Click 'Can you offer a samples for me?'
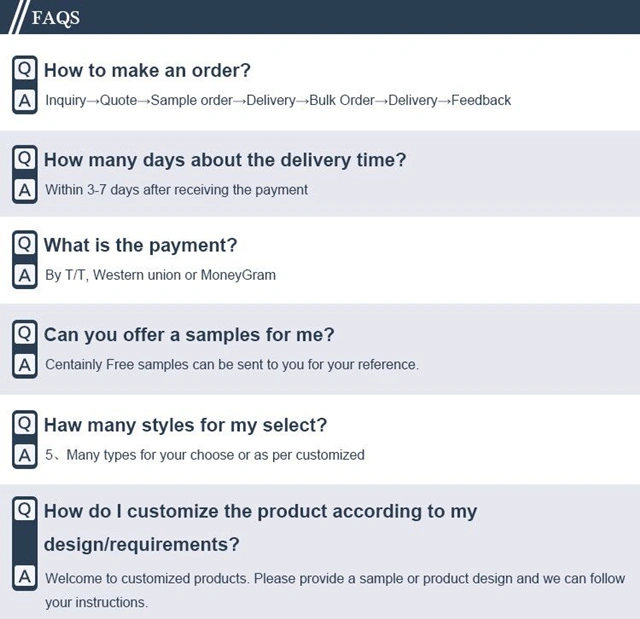Viewport: 640px width, 619px height. 189,335
